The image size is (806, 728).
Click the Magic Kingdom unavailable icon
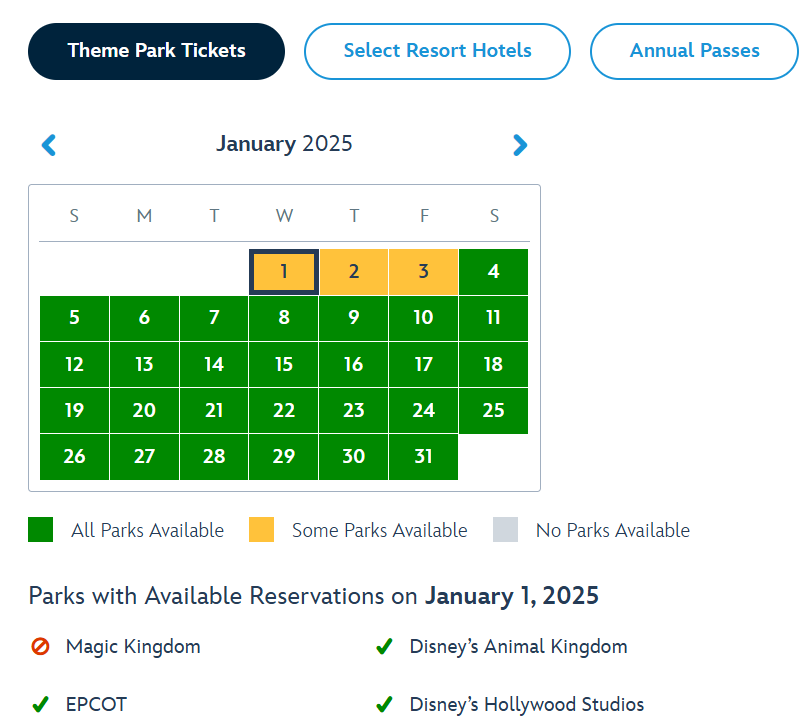point(40,646)
